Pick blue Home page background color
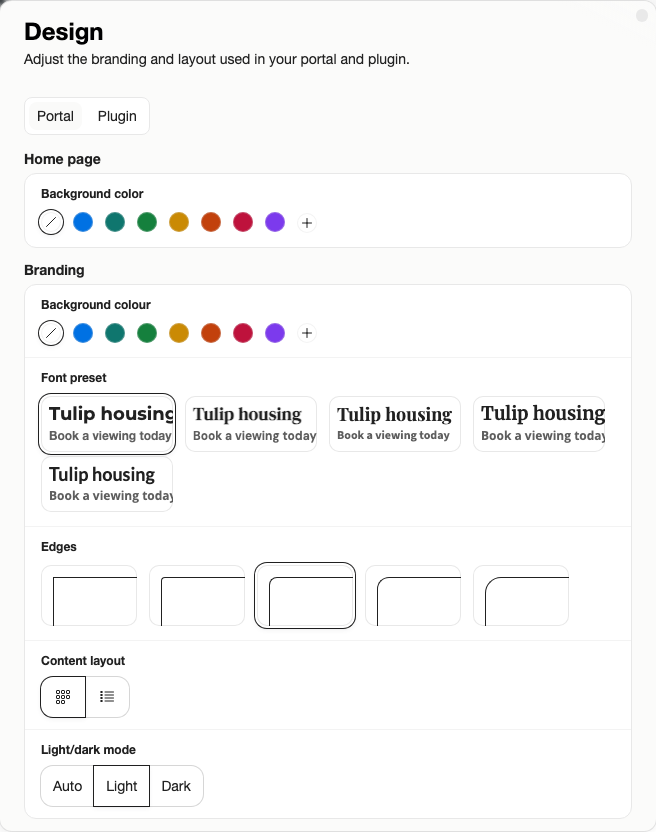 (x=83, y=222)
